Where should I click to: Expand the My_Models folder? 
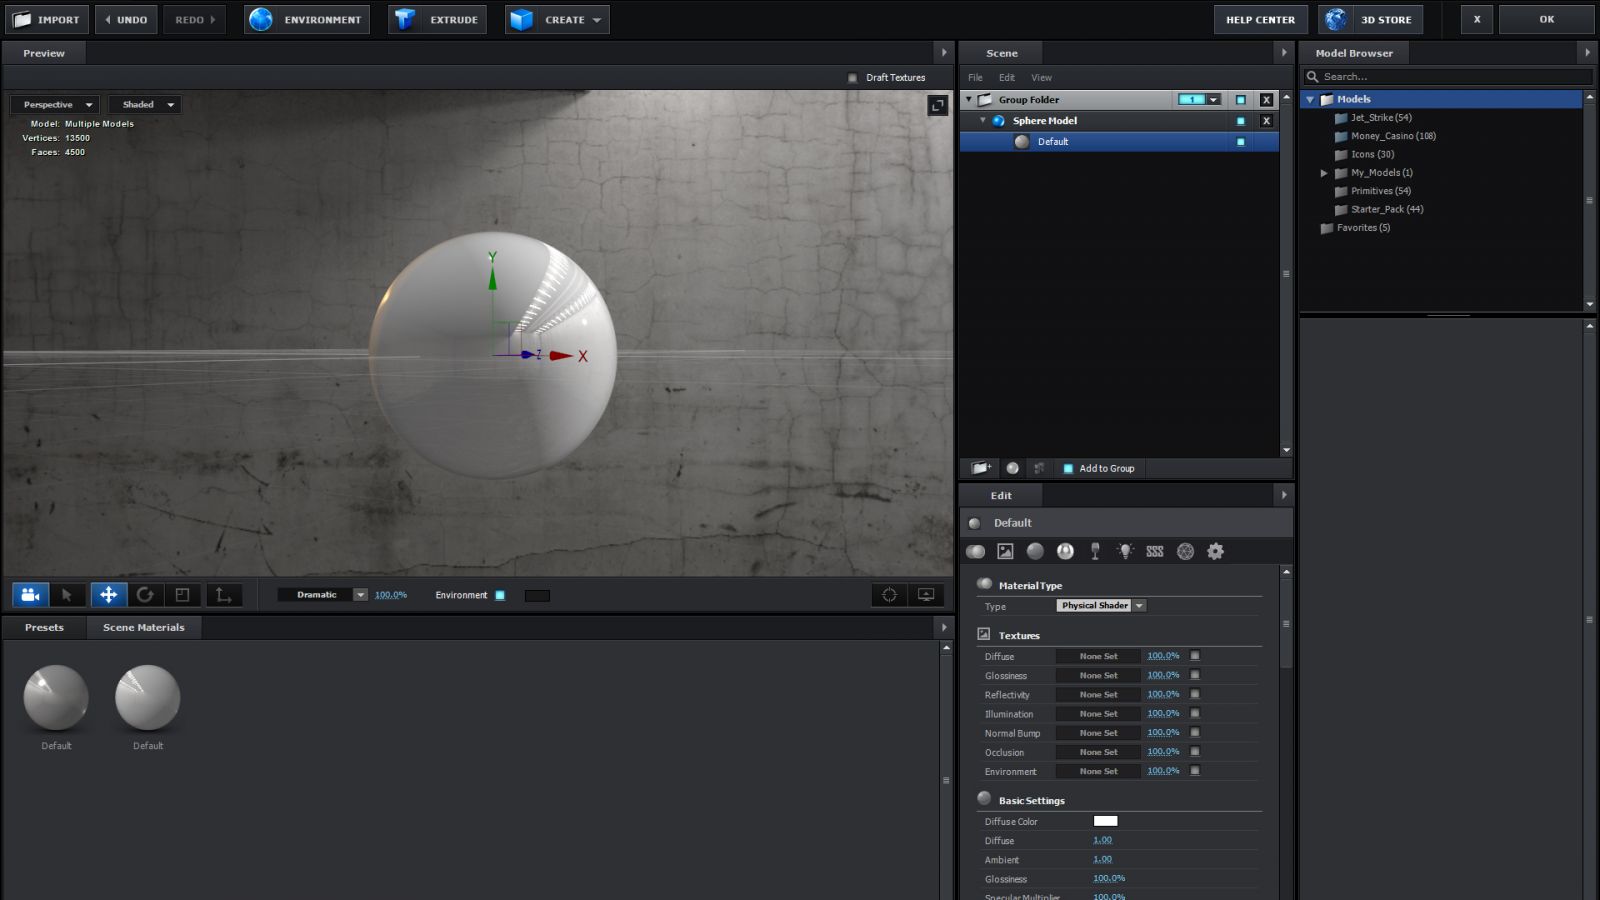tap(1324, 172)
